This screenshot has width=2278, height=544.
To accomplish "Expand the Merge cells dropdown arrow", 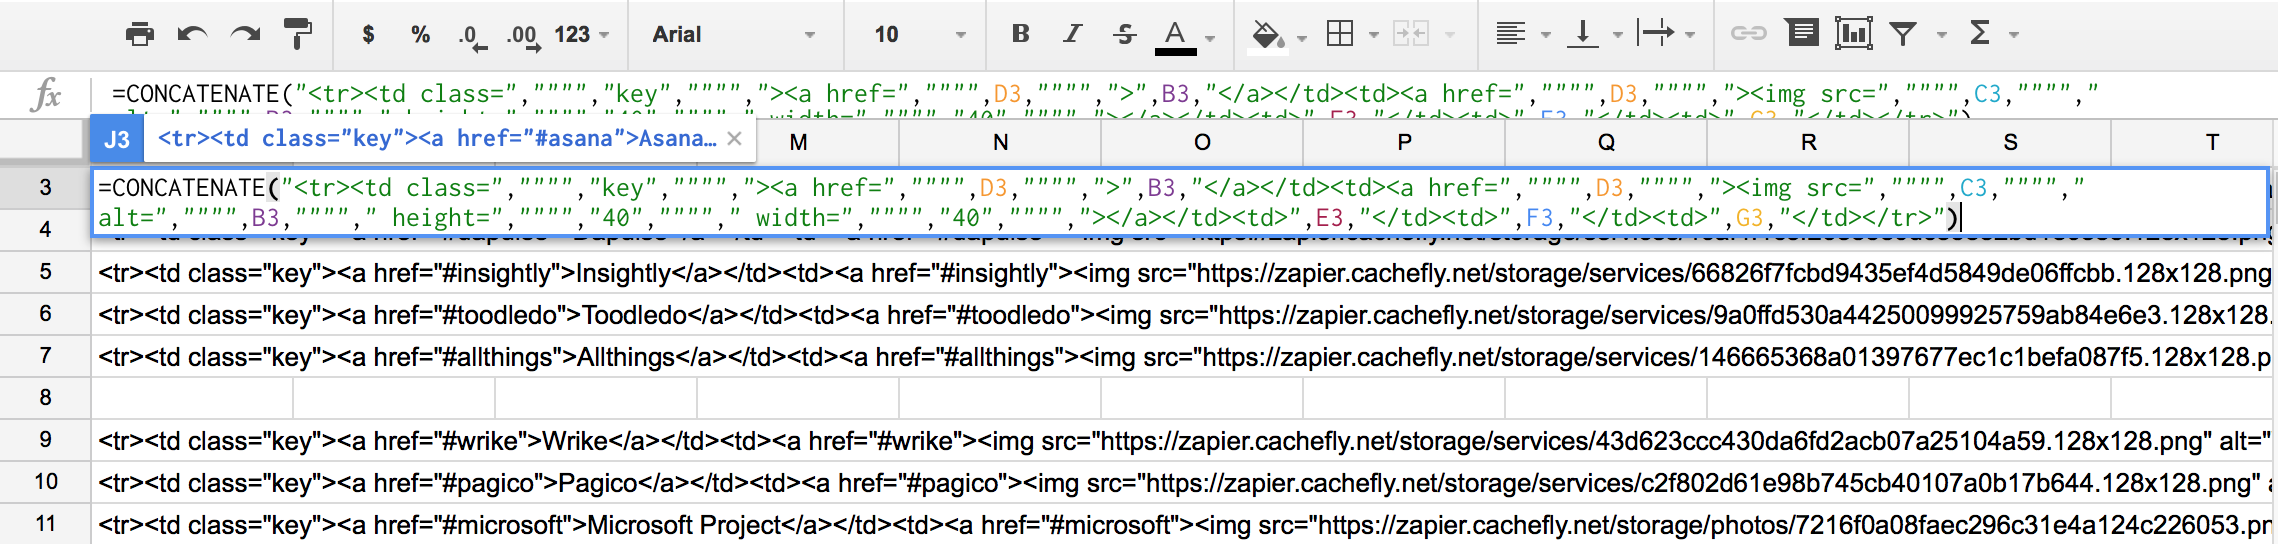I will pos(1450,36).
